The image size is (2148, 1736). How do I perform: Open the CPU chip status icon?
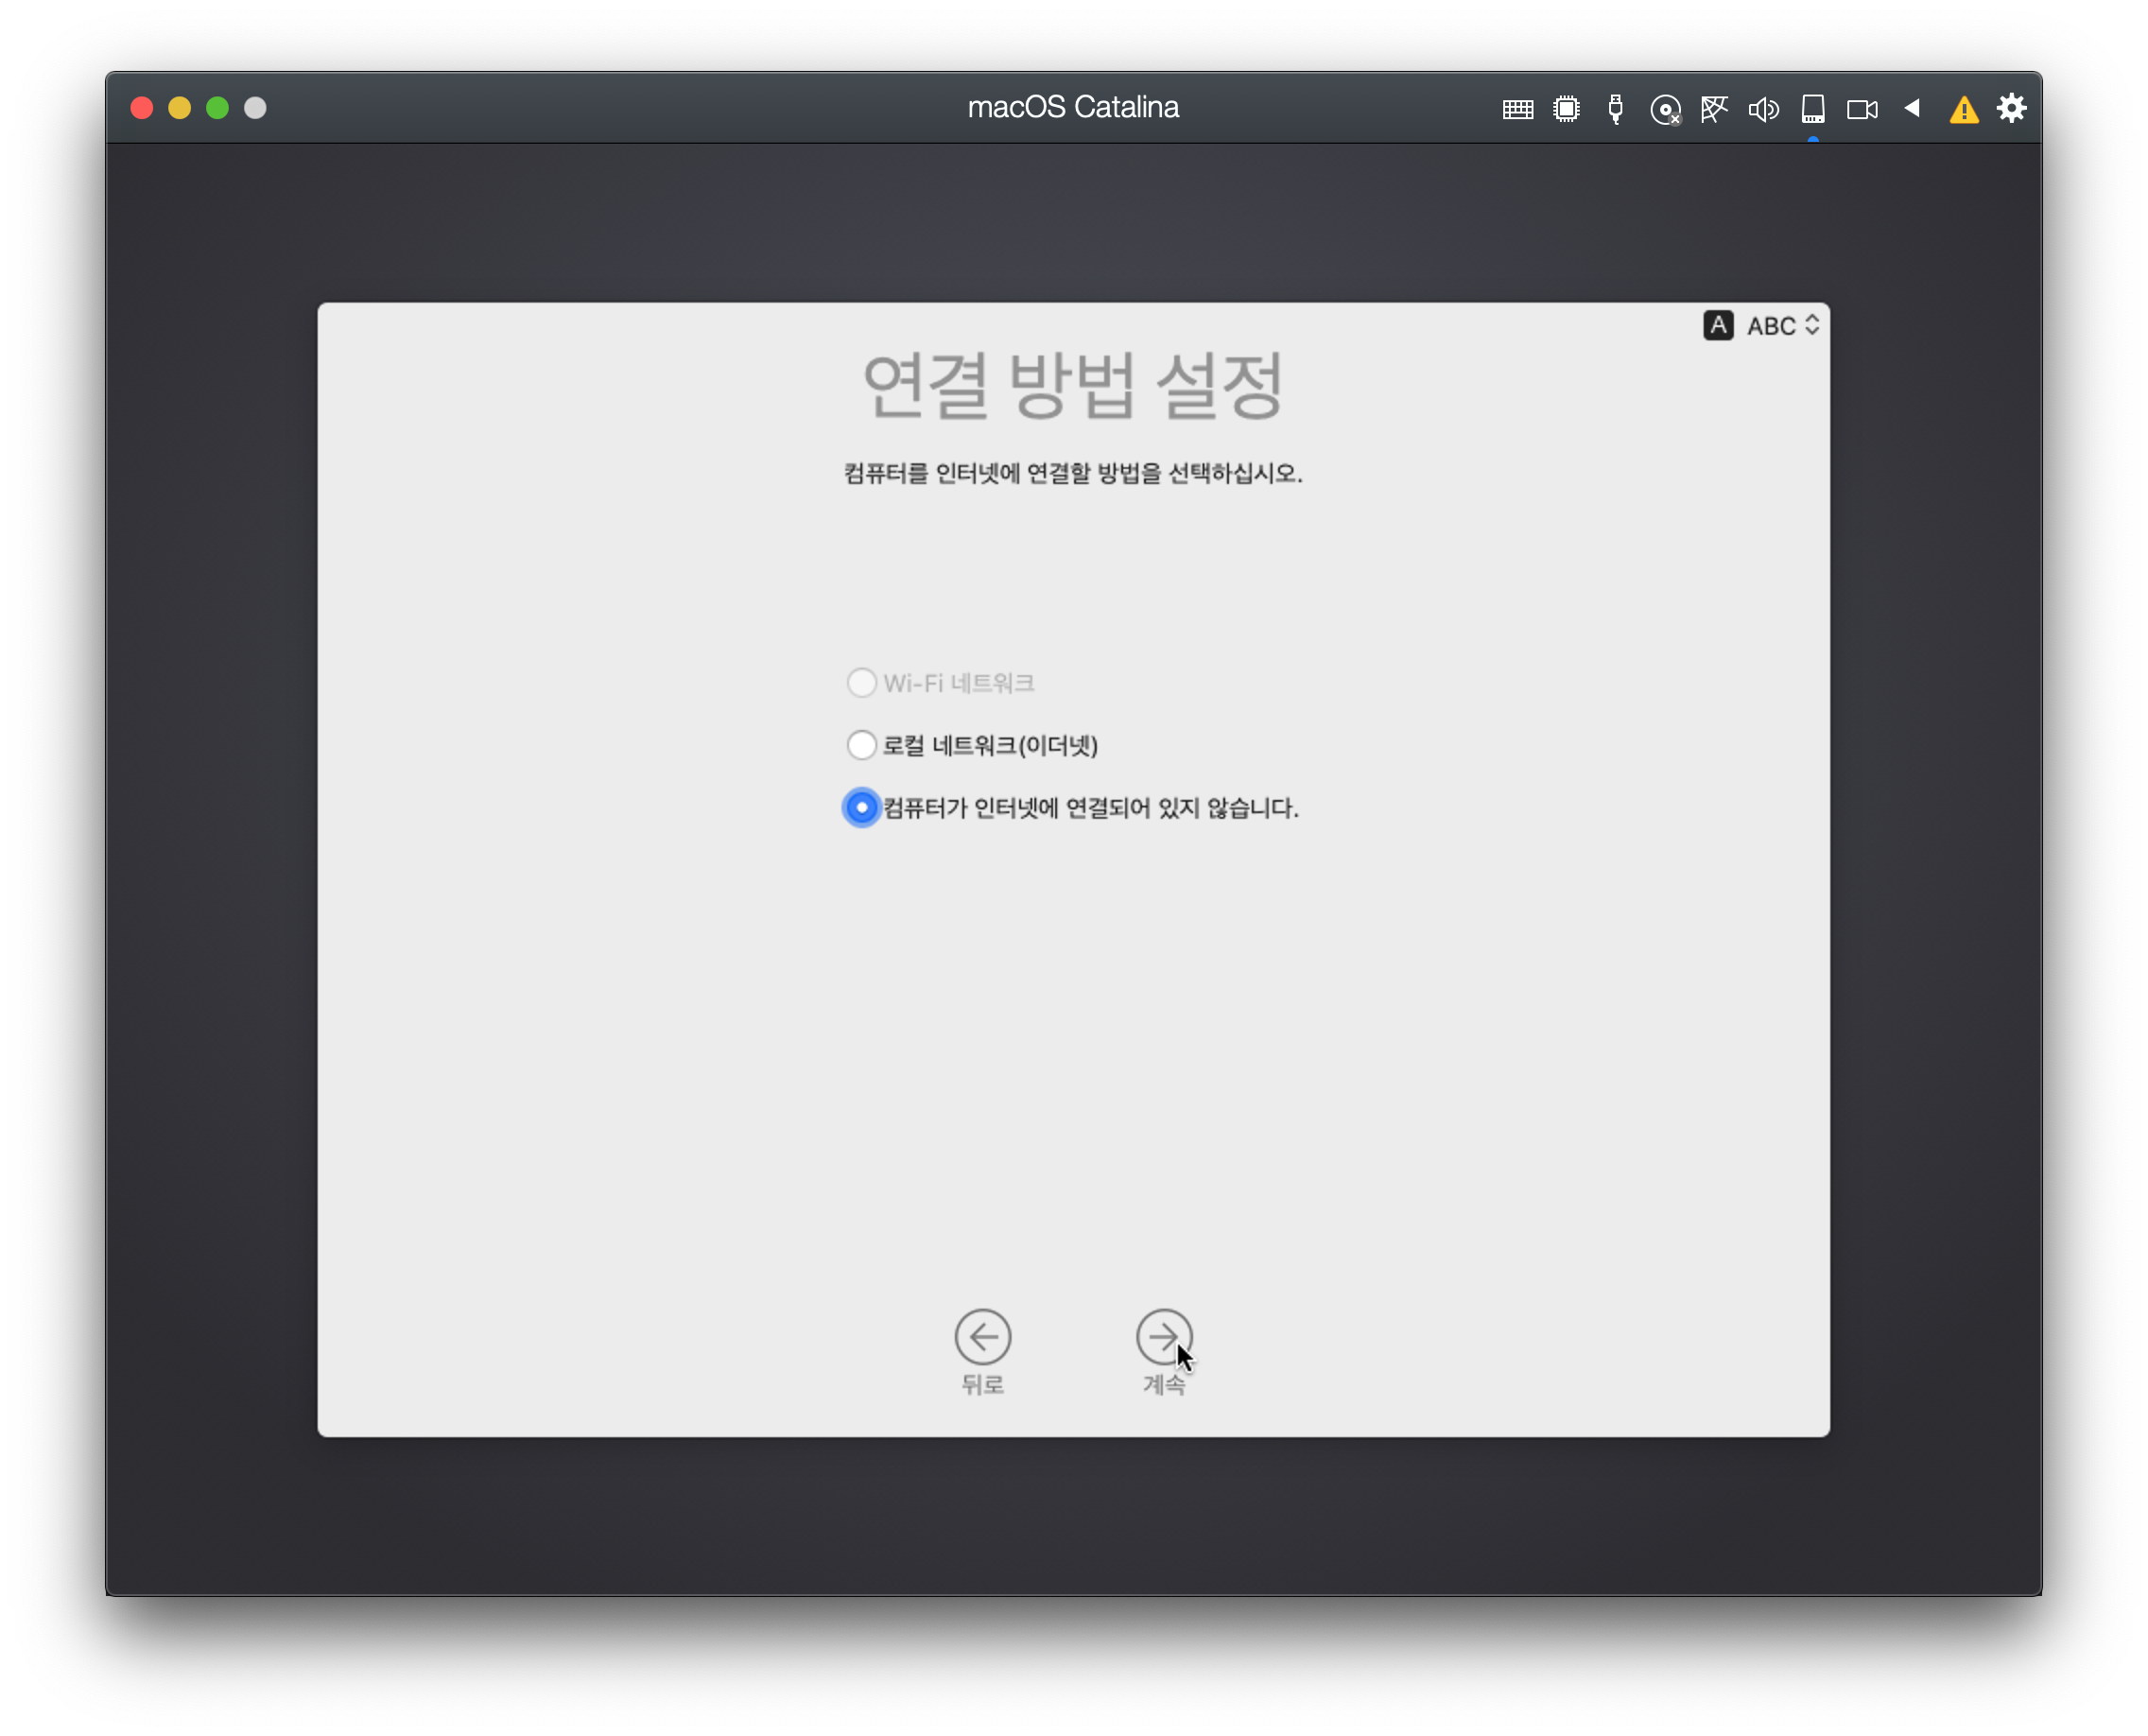tap(1566, 109)
